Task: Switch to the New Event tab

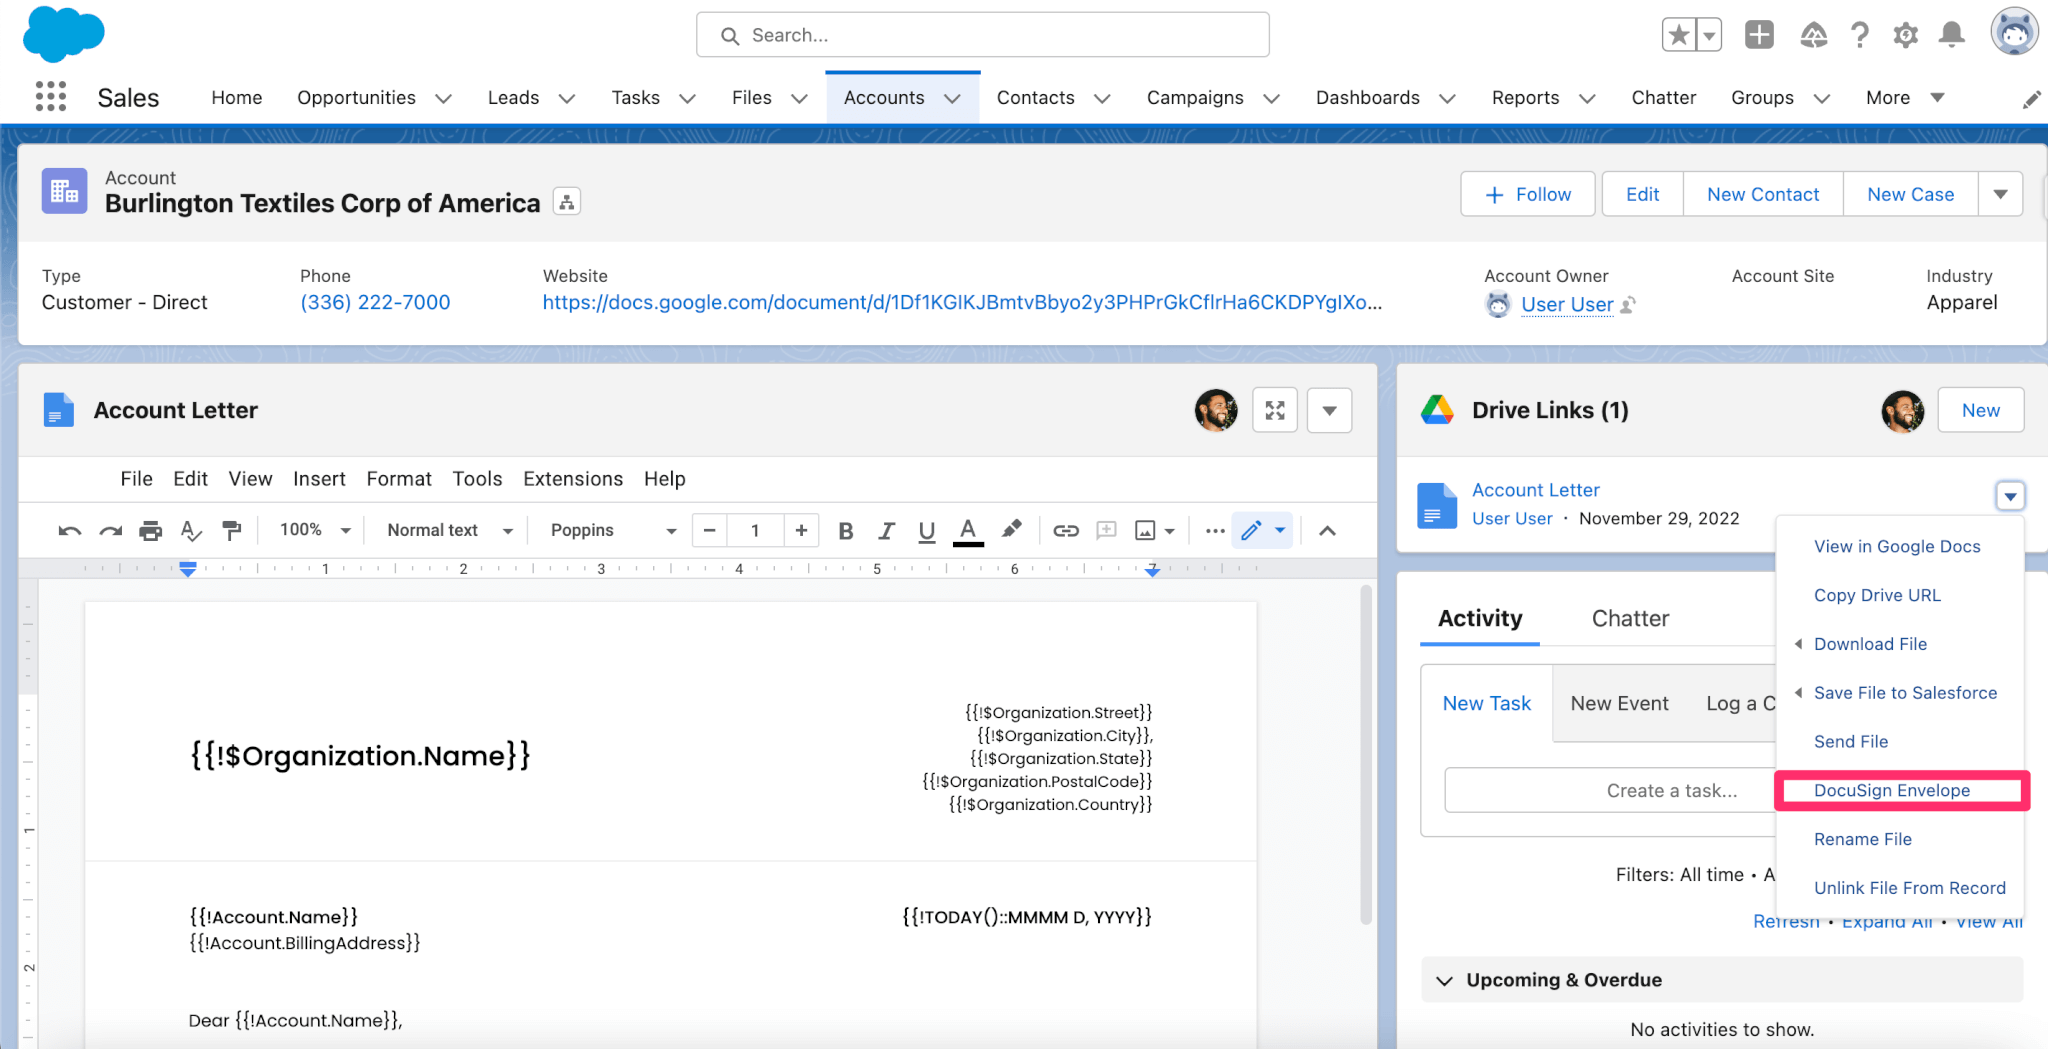Action: (x=1619, y=704)
